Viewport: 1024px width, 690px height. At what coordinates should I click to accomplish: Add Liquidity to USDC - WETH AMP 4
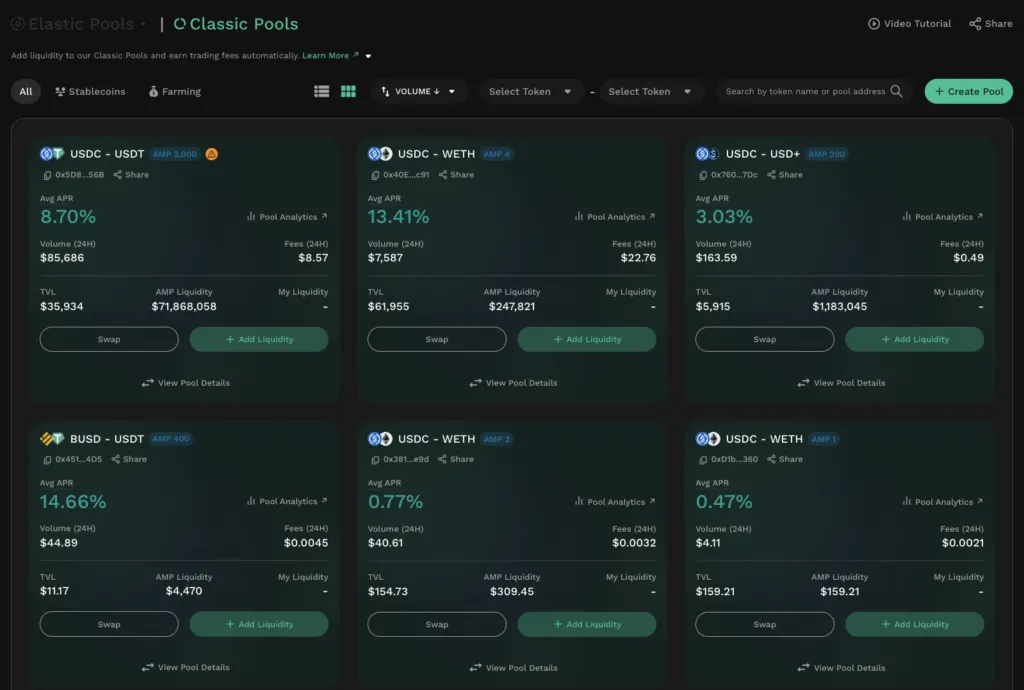tap(586, 339)
